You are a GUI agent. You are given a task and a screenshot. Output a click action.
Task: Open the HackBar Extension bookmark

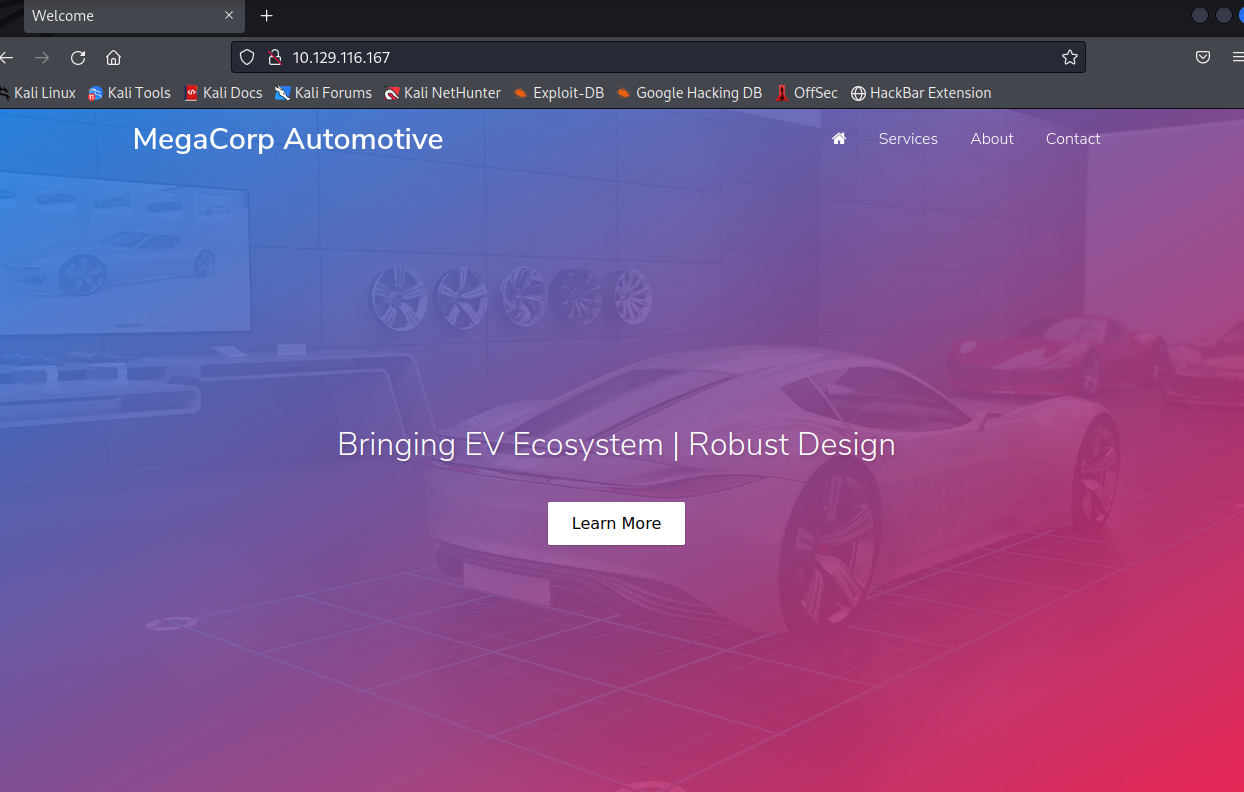click(921, 93)
